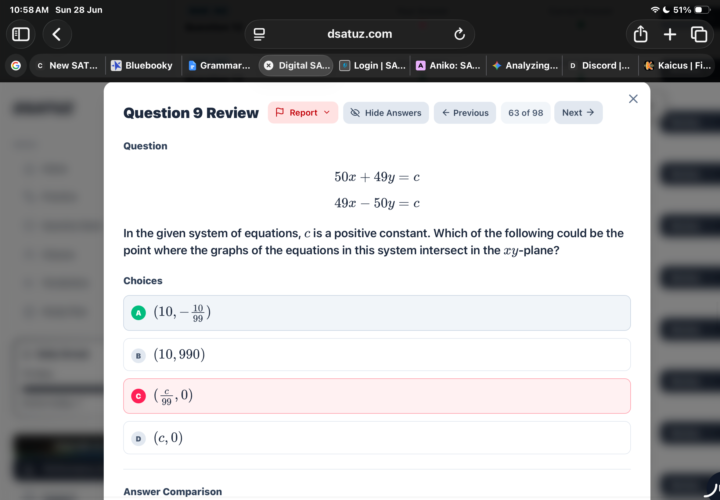Click the Answer Comparison heading
720x500 pixels.
pos(173,492)
